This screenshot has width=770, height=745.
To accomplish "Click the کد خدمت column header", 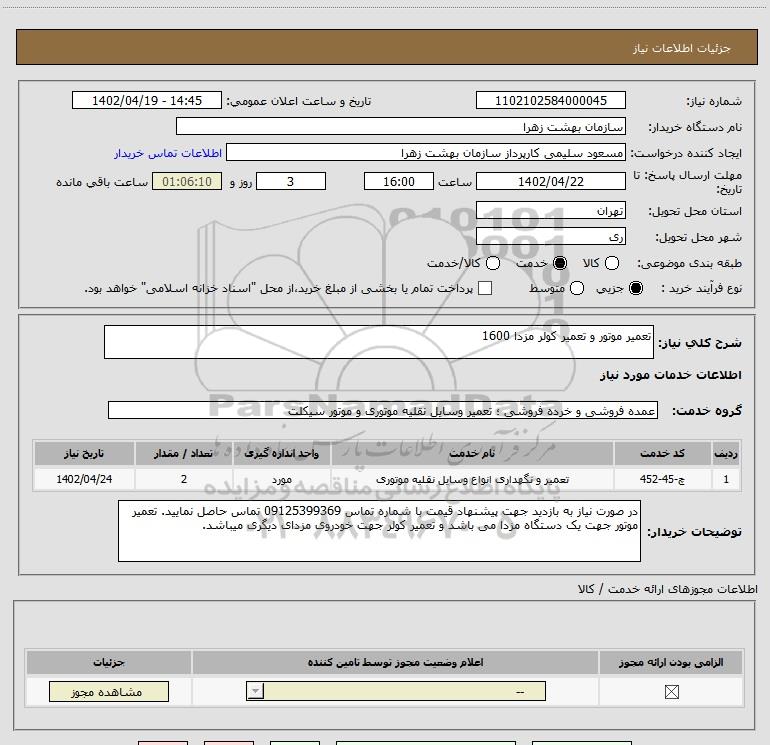I will point(662,453).
